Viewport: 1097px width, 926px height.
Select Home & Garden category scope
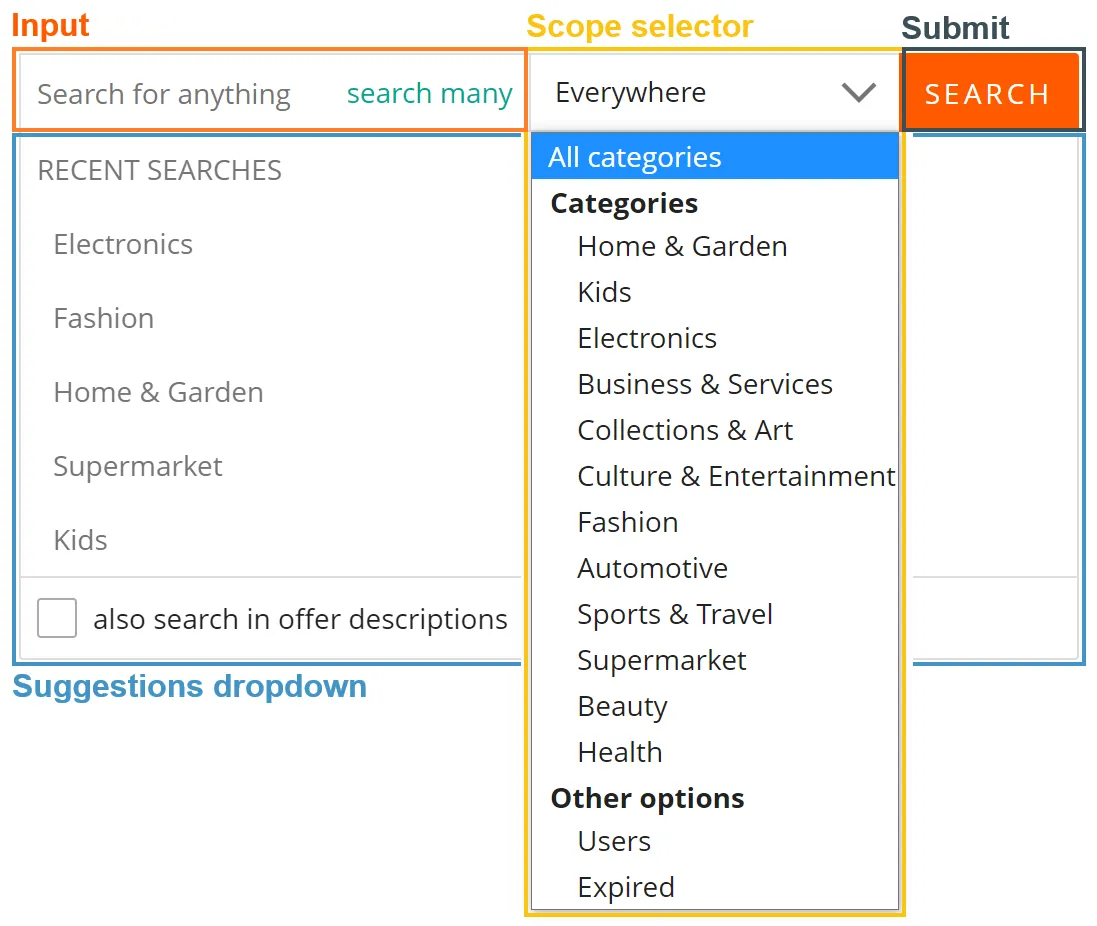681,246
